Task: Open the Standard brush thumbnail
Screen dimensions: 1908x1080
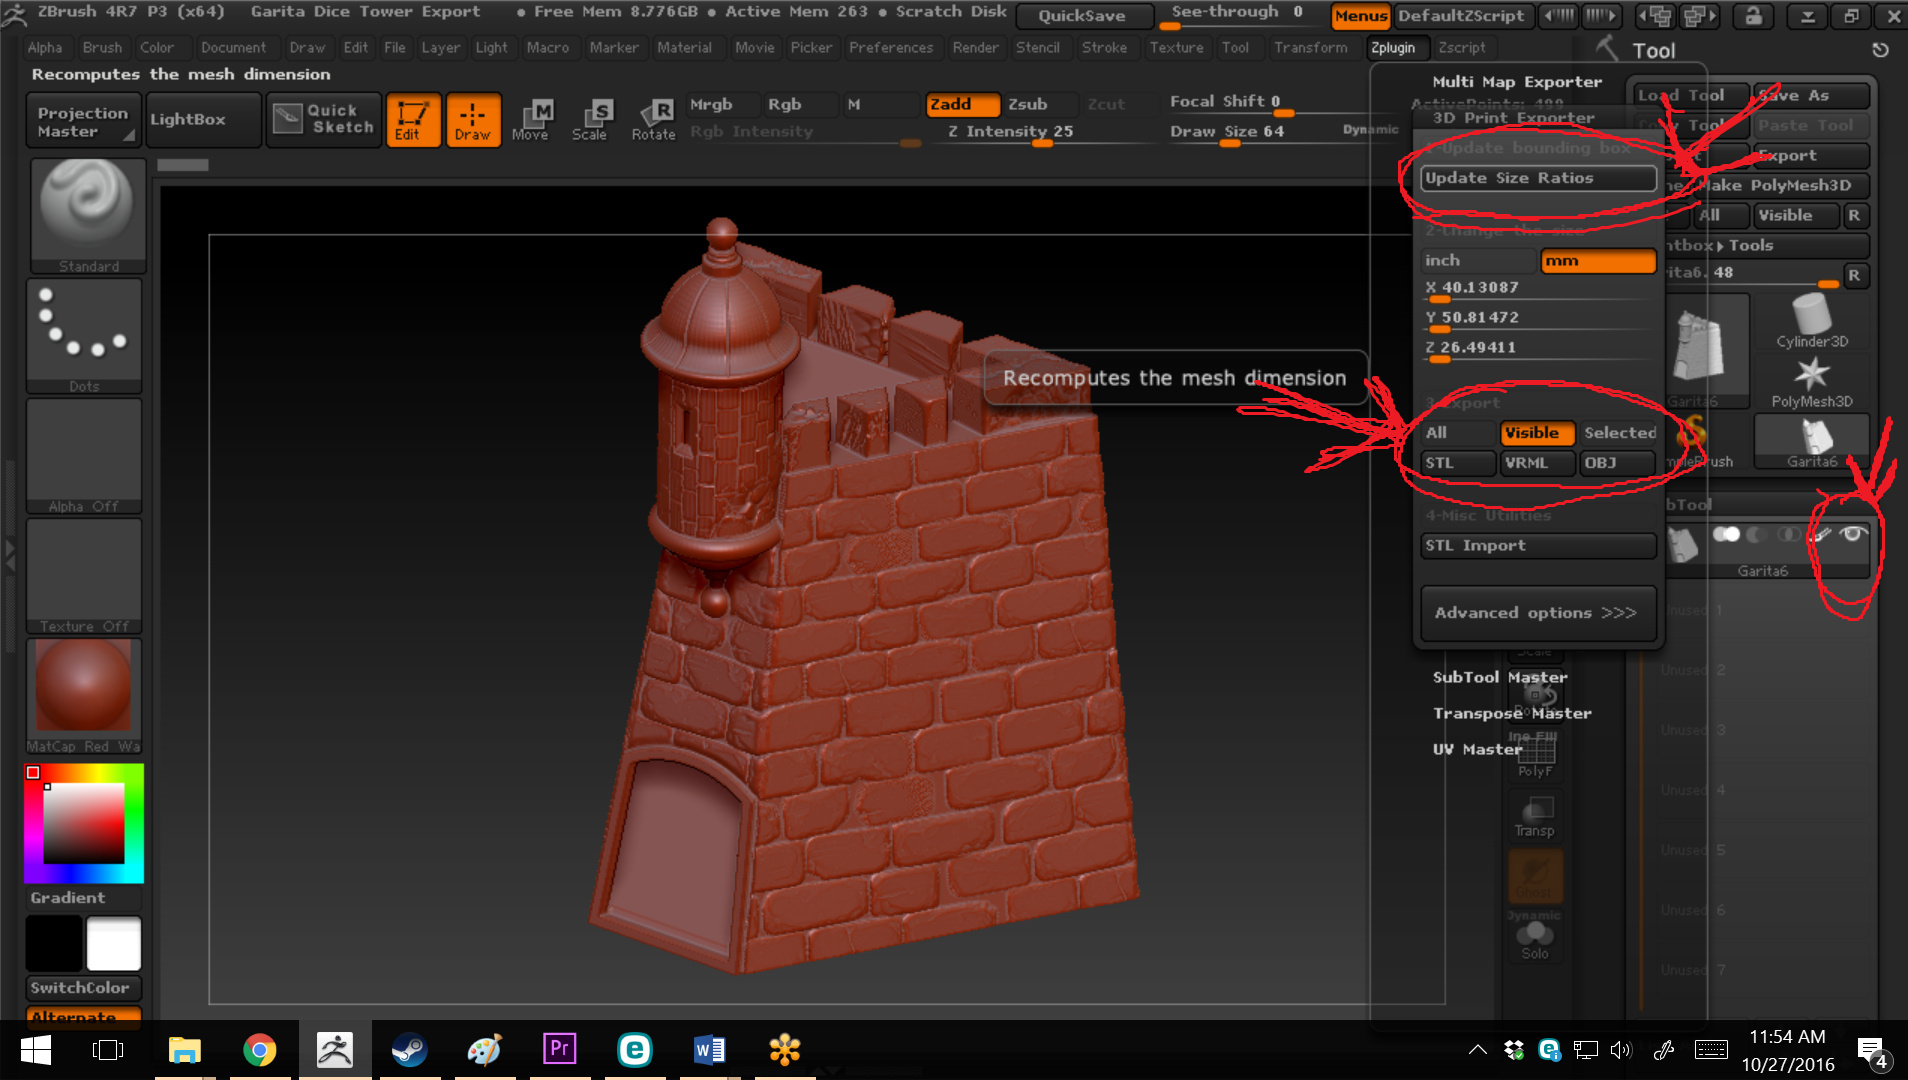Action: [x=88, y=212]
